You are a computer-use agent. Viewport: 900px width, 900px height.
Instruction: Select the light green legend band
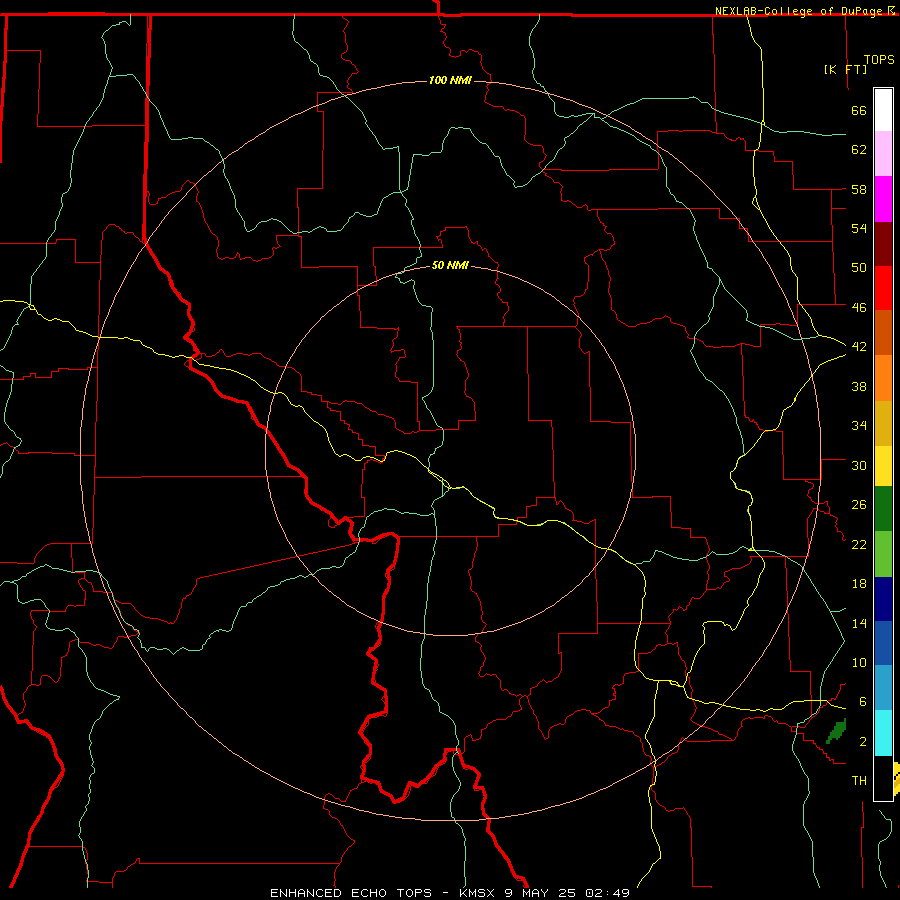(883, 554)
